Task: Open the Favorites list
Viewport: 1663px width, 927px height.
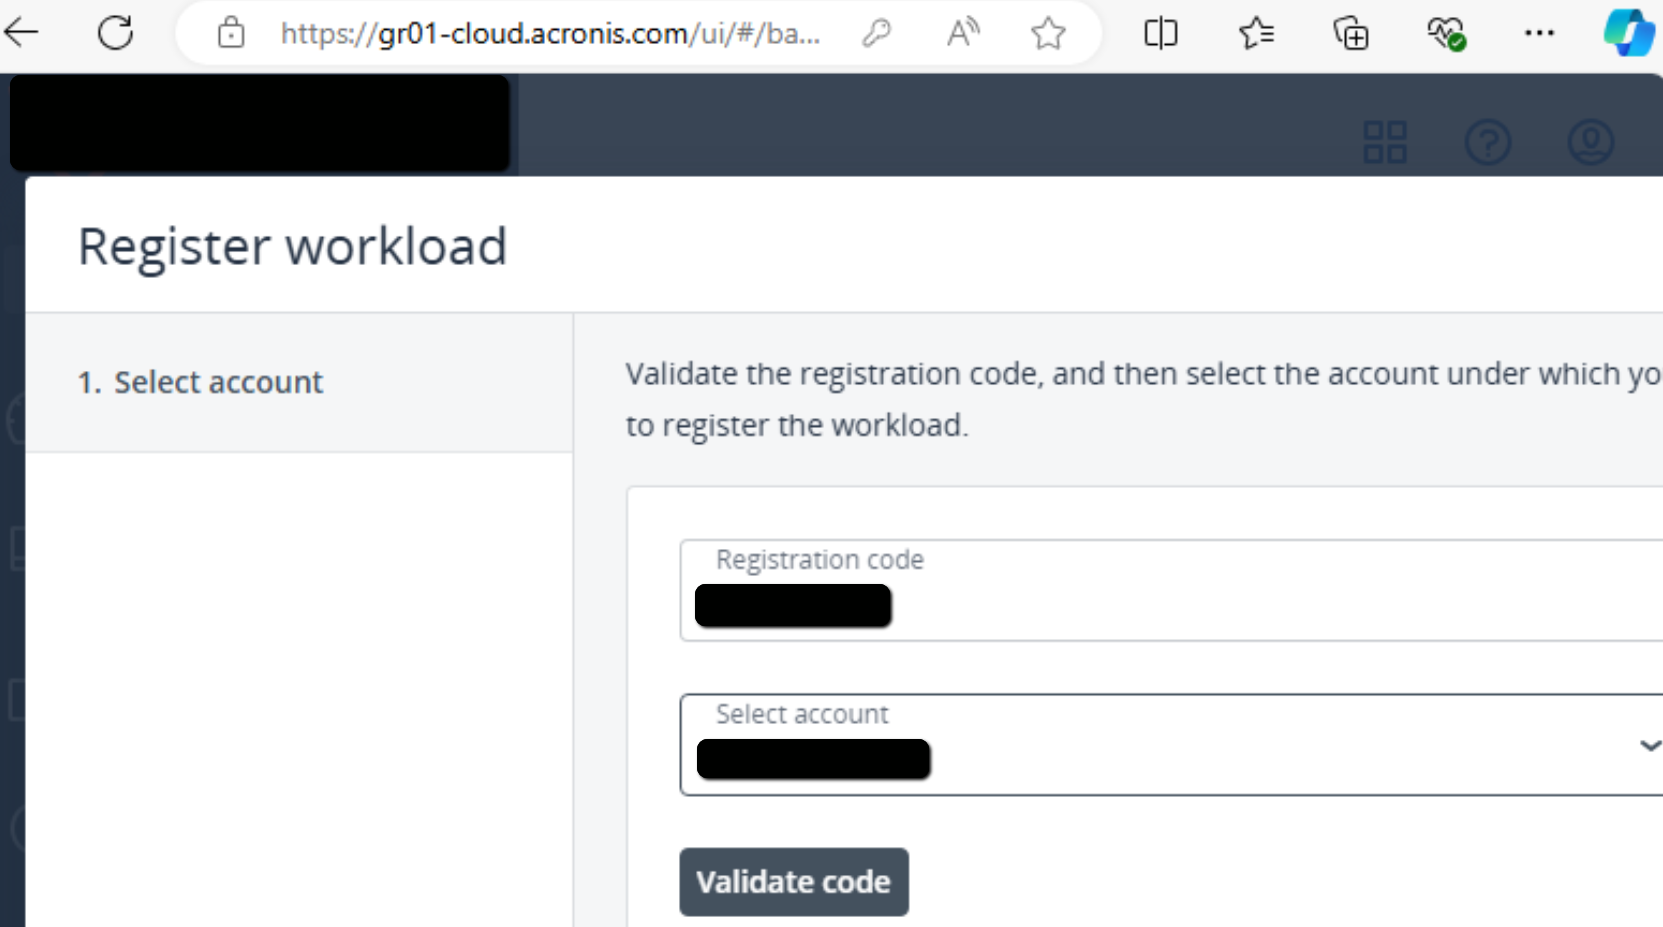Action: click(x=1256, y=33)
